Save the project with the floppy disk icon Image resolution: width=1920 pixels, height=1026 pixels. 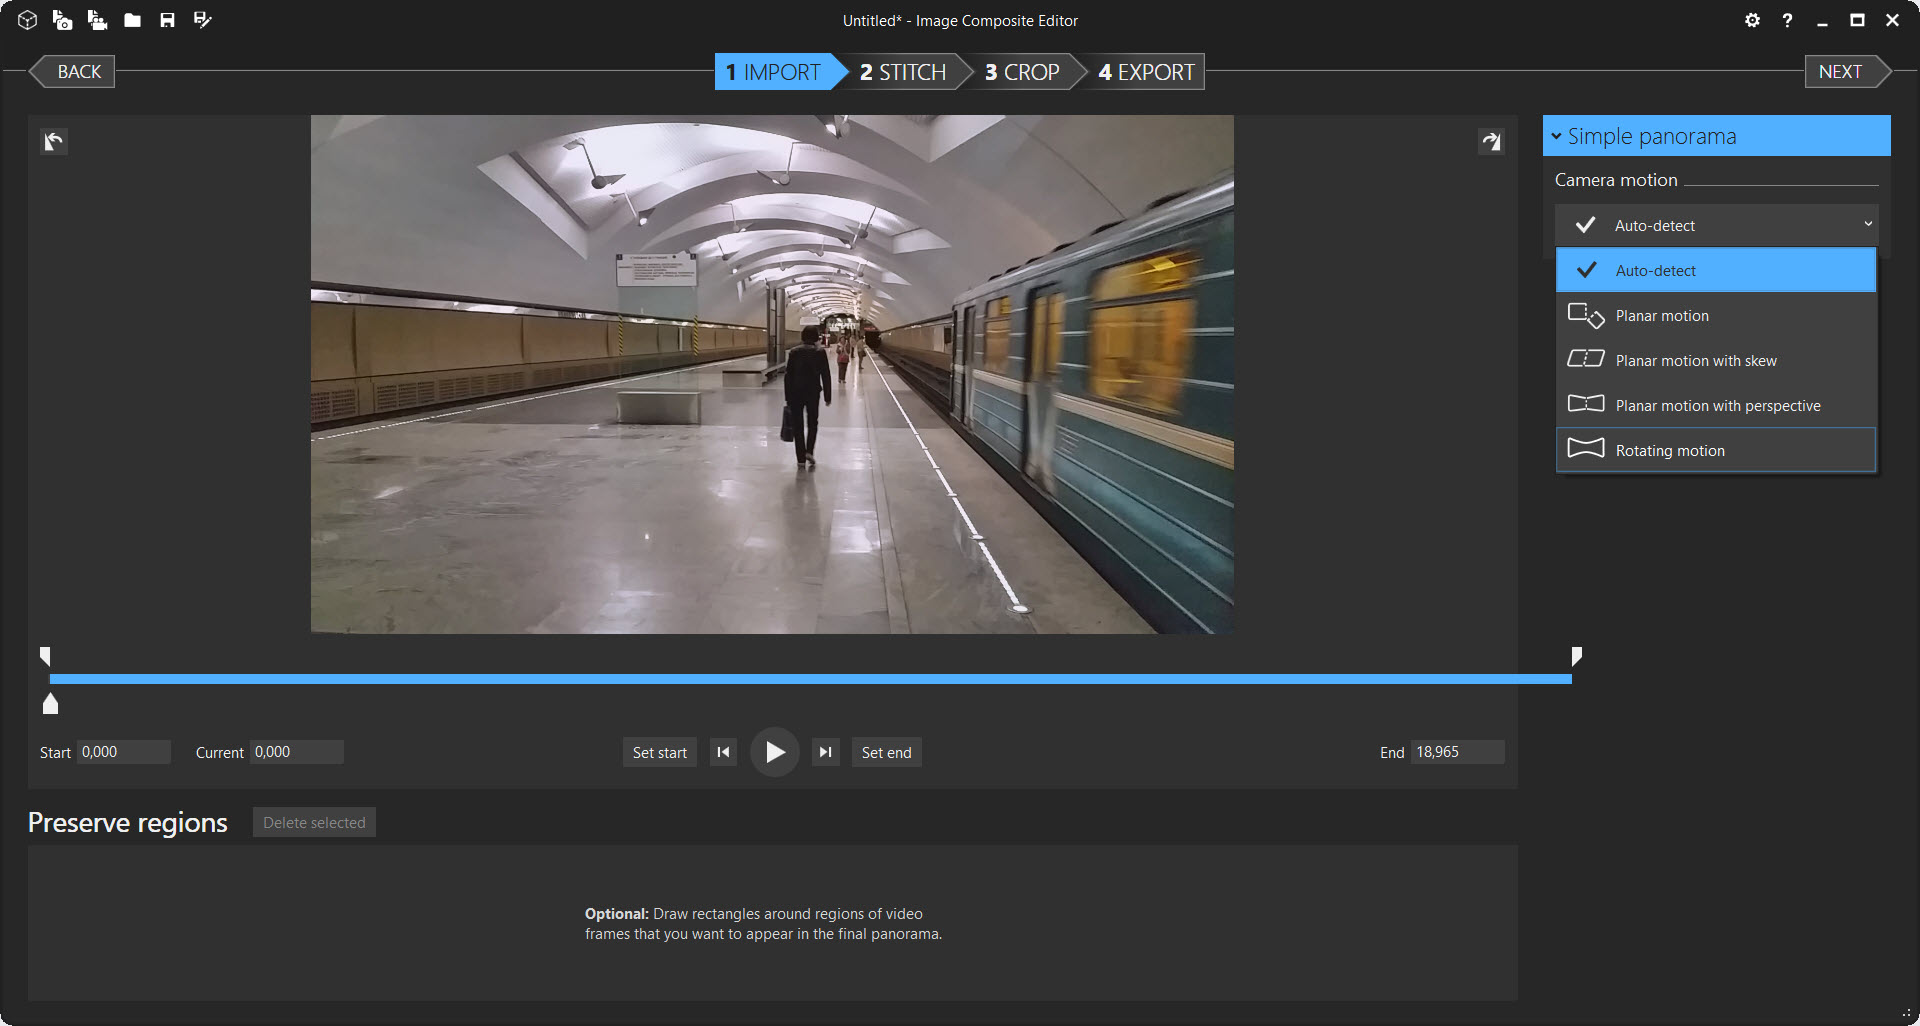coord(167,20)
